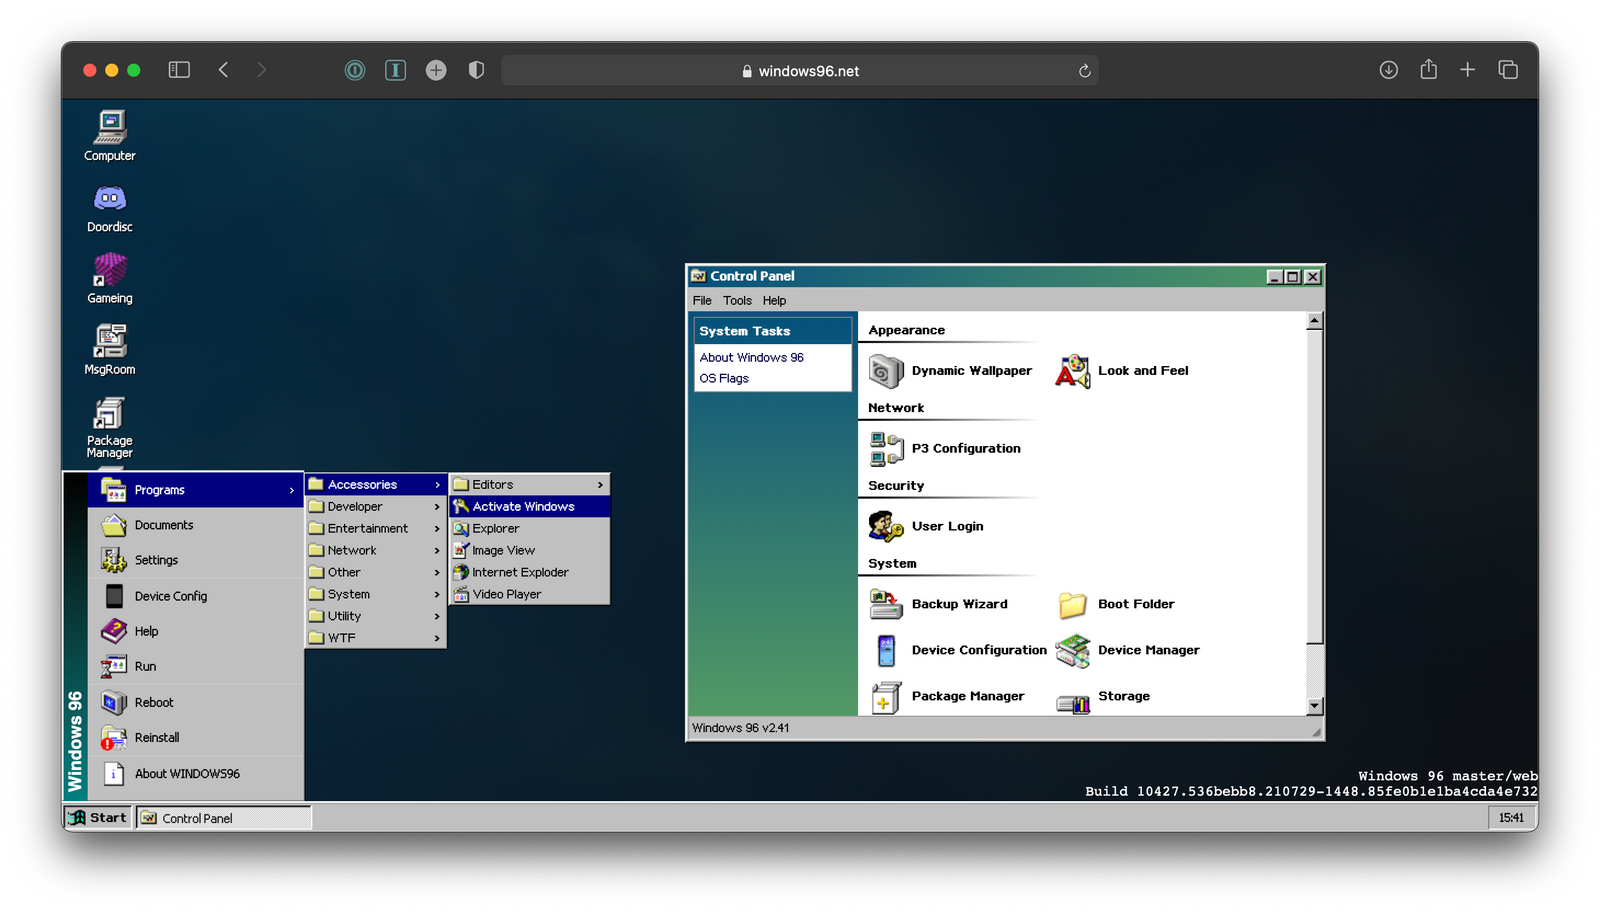Expand the Editors submenu
Viewport: 1600px width, 913px height.
click(529, 485)
